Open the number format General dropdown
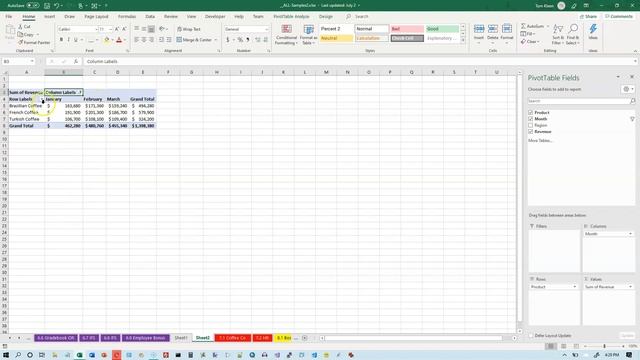The height and width of the screenshot is (360, 640). pyautogui.click(x=267, y=29)
